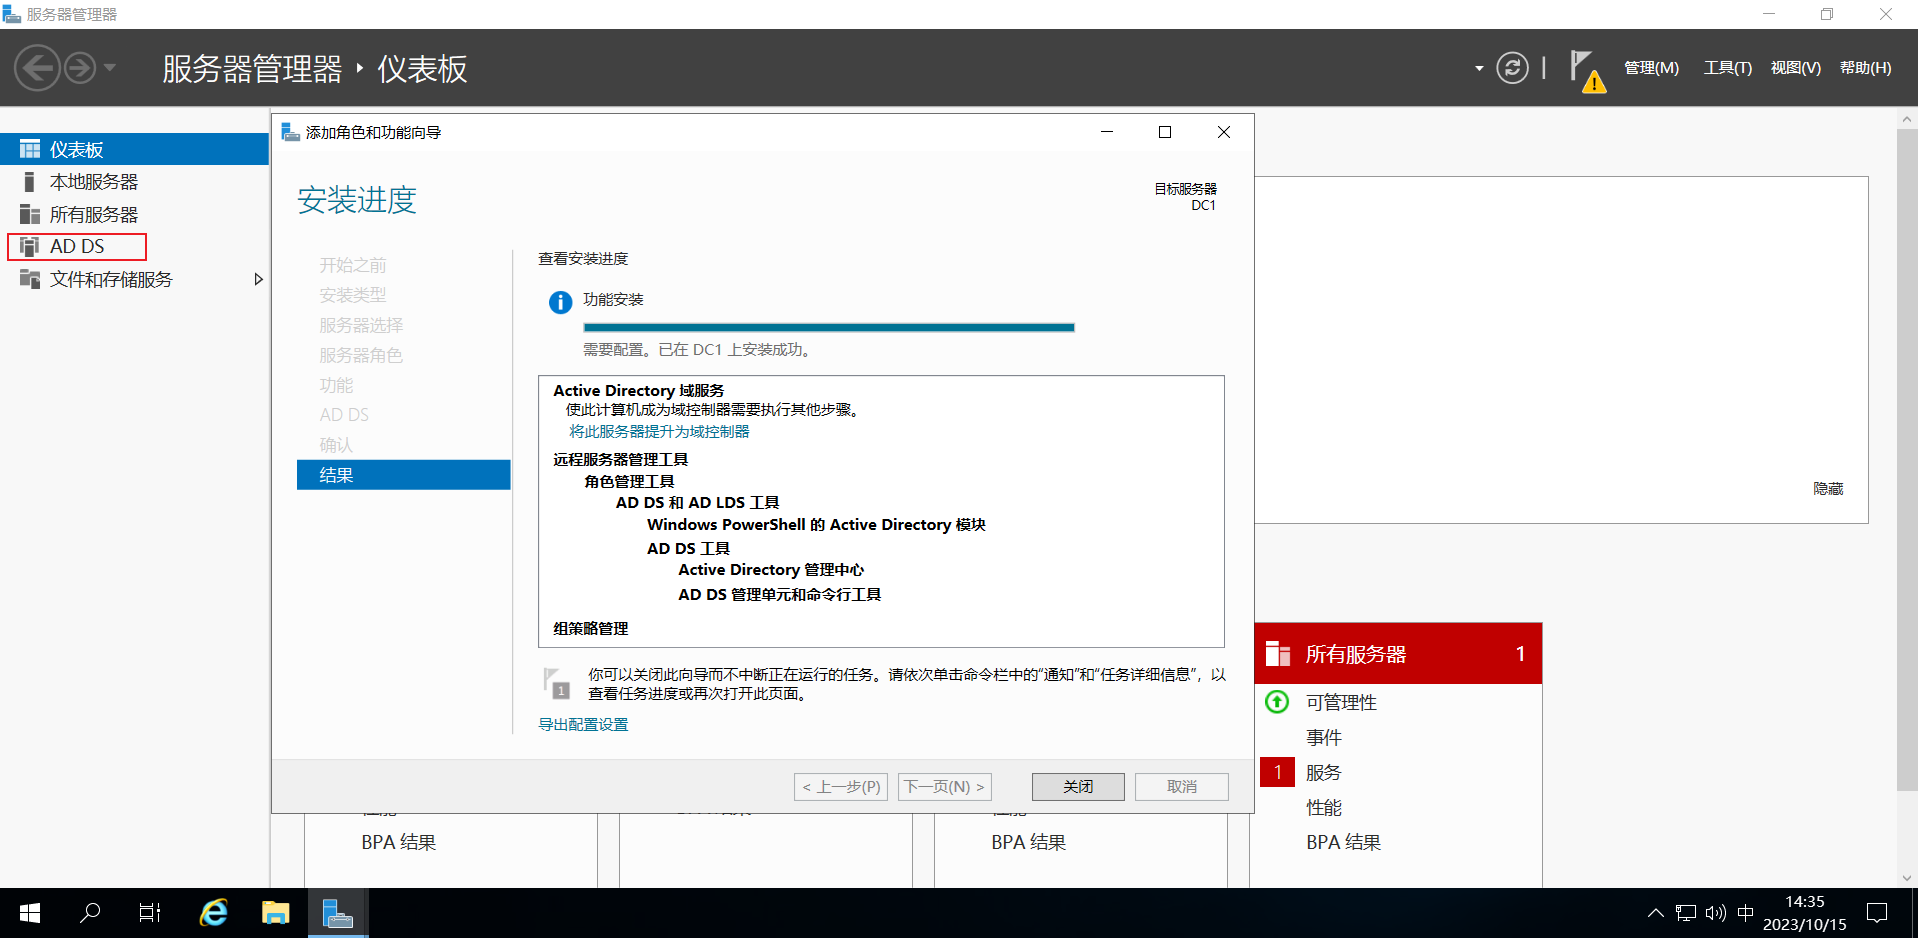Click 组策略管理 in results list
The width and height of the screenshot is (1918, 938).
590,628
